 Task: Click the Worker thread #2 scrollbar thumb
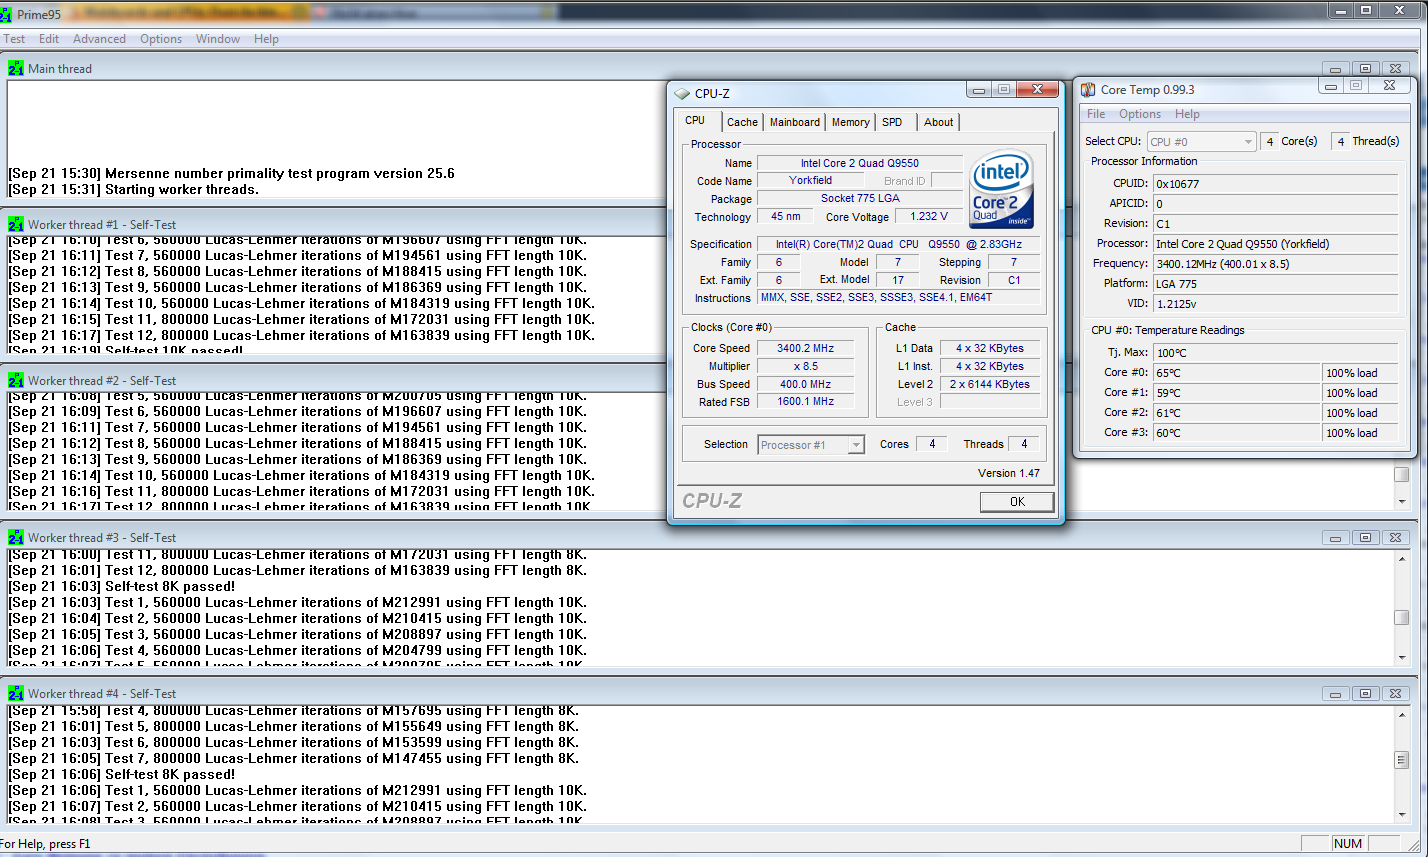pos(1402,475)
